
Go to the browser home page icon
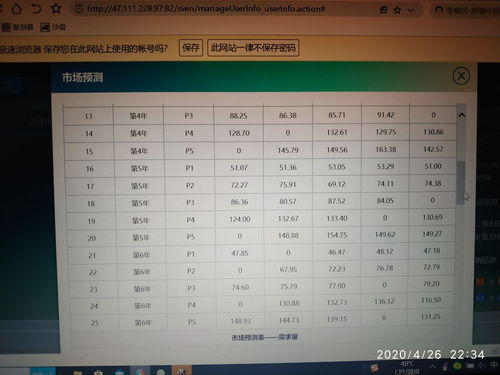point(16,8)
